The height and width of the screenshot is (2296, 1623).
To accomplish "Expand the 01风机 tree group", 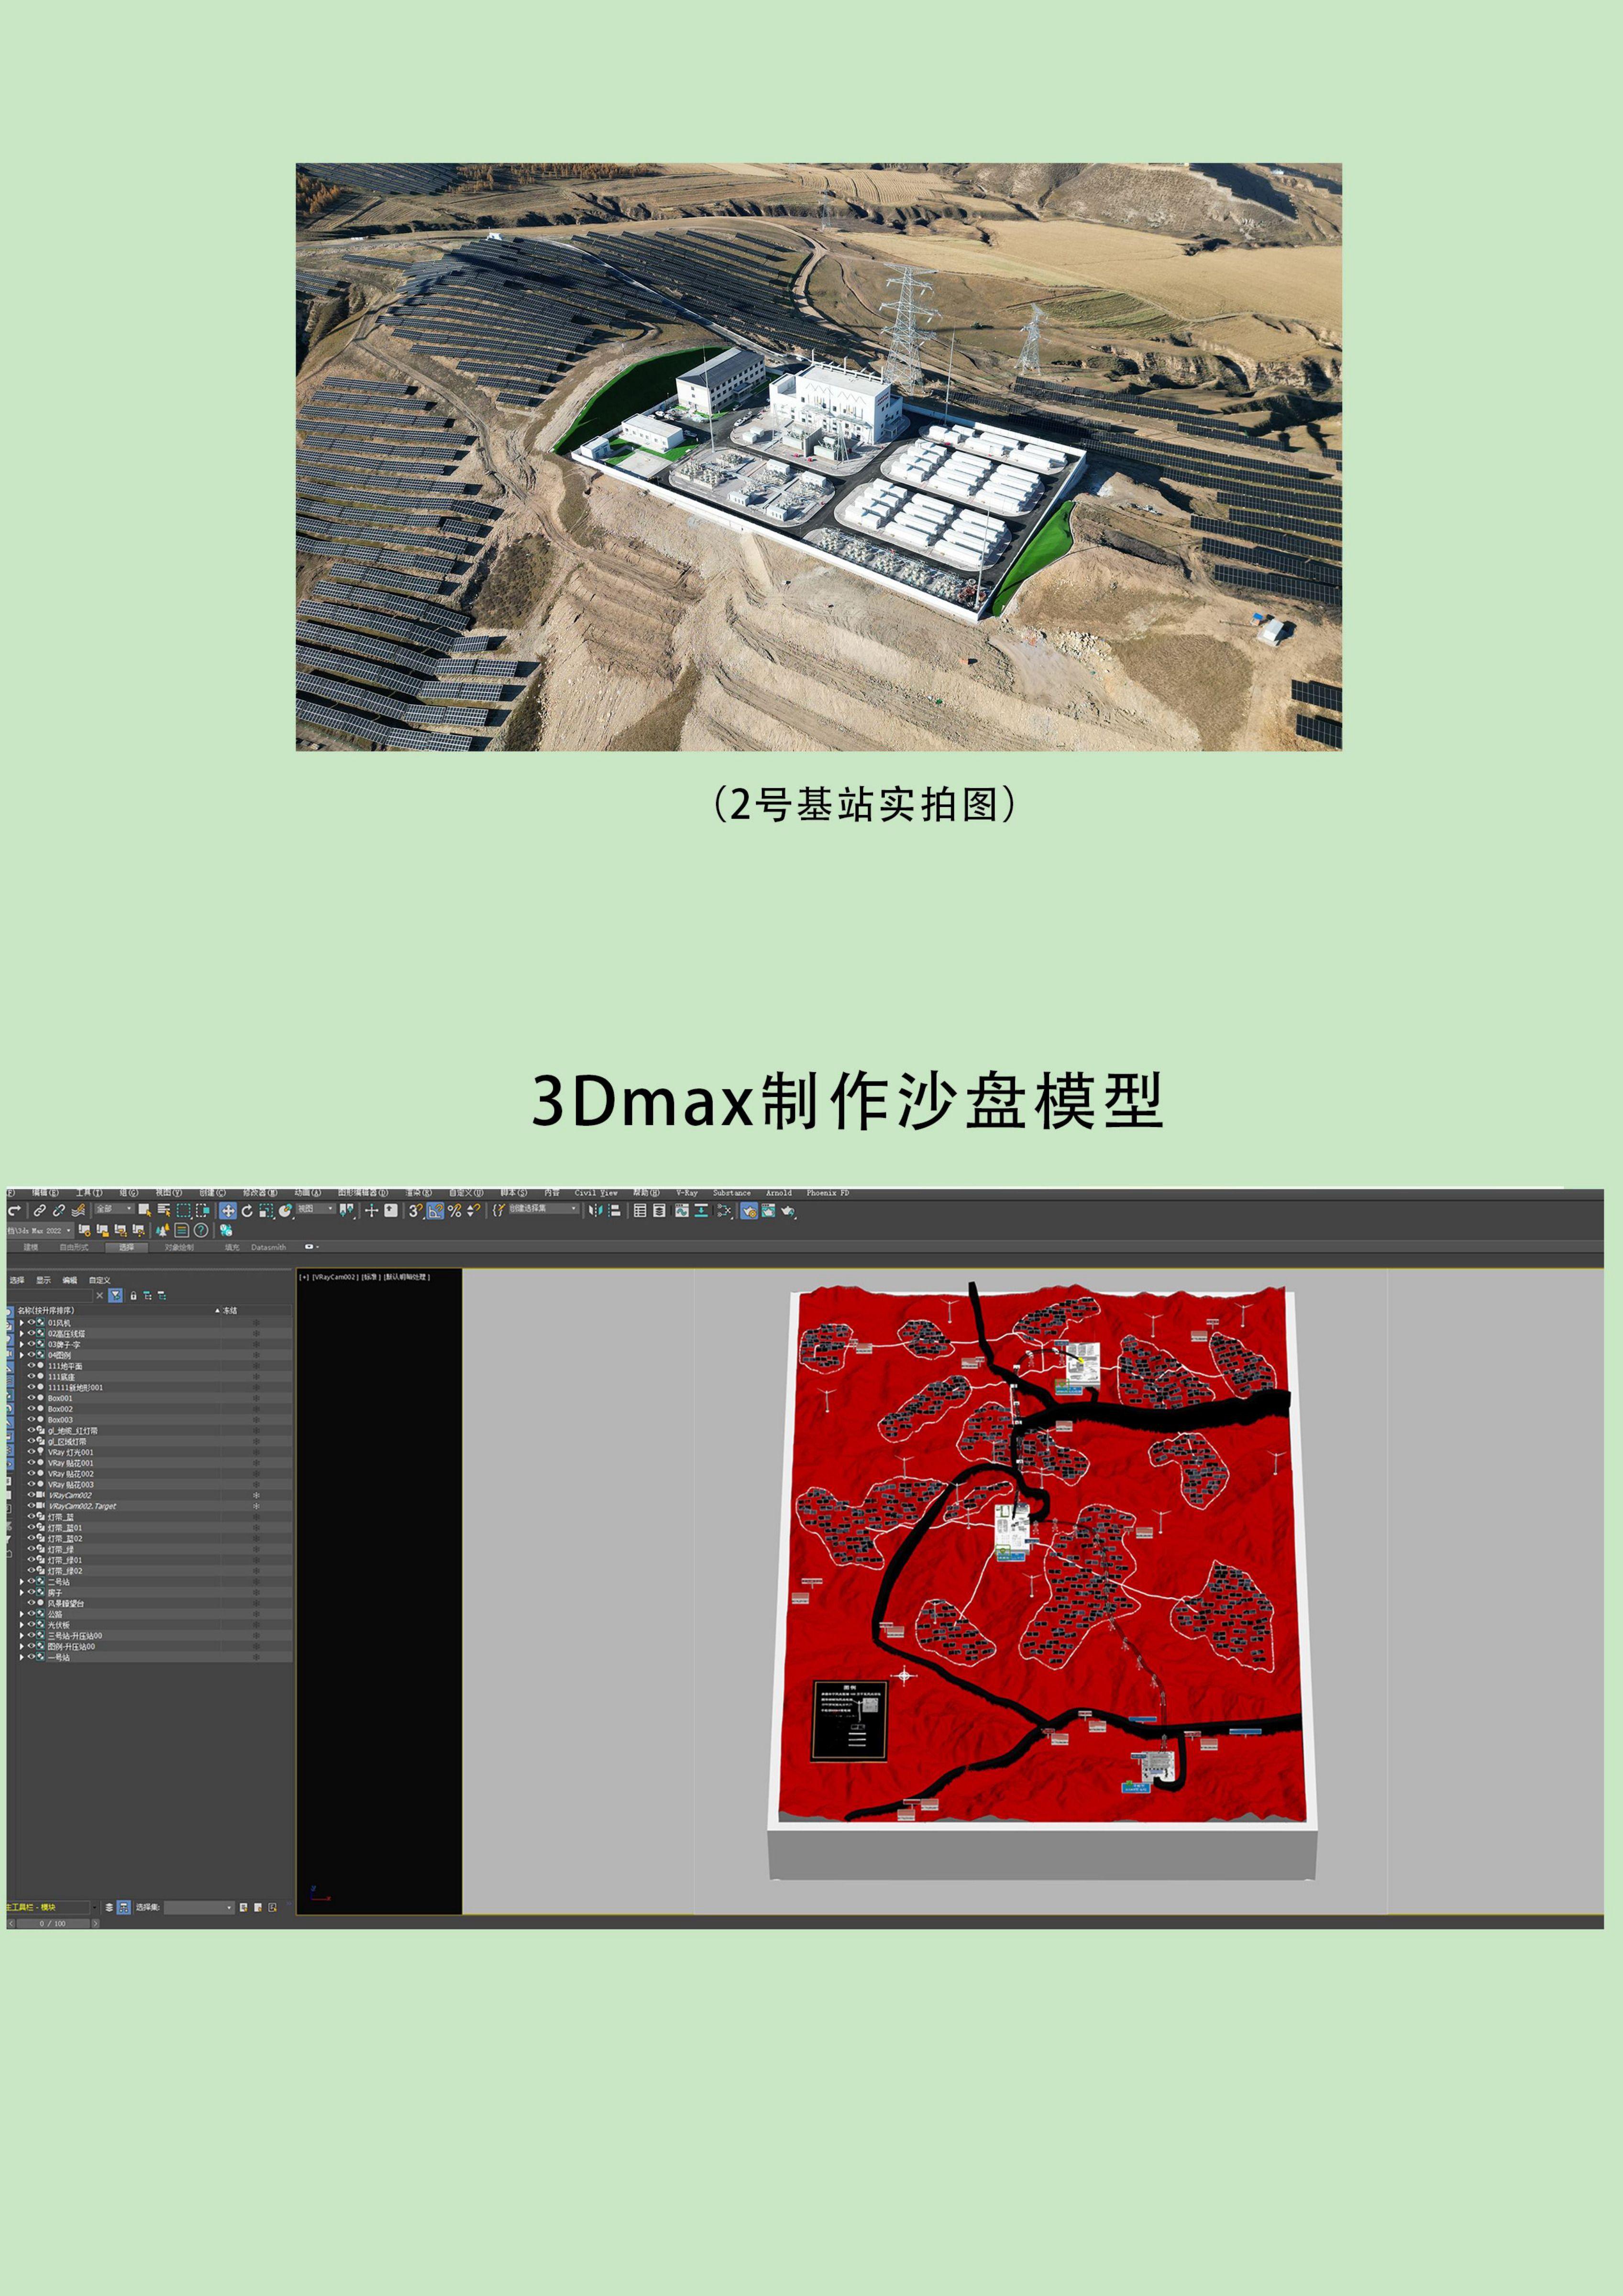I will coord(21,1323).
